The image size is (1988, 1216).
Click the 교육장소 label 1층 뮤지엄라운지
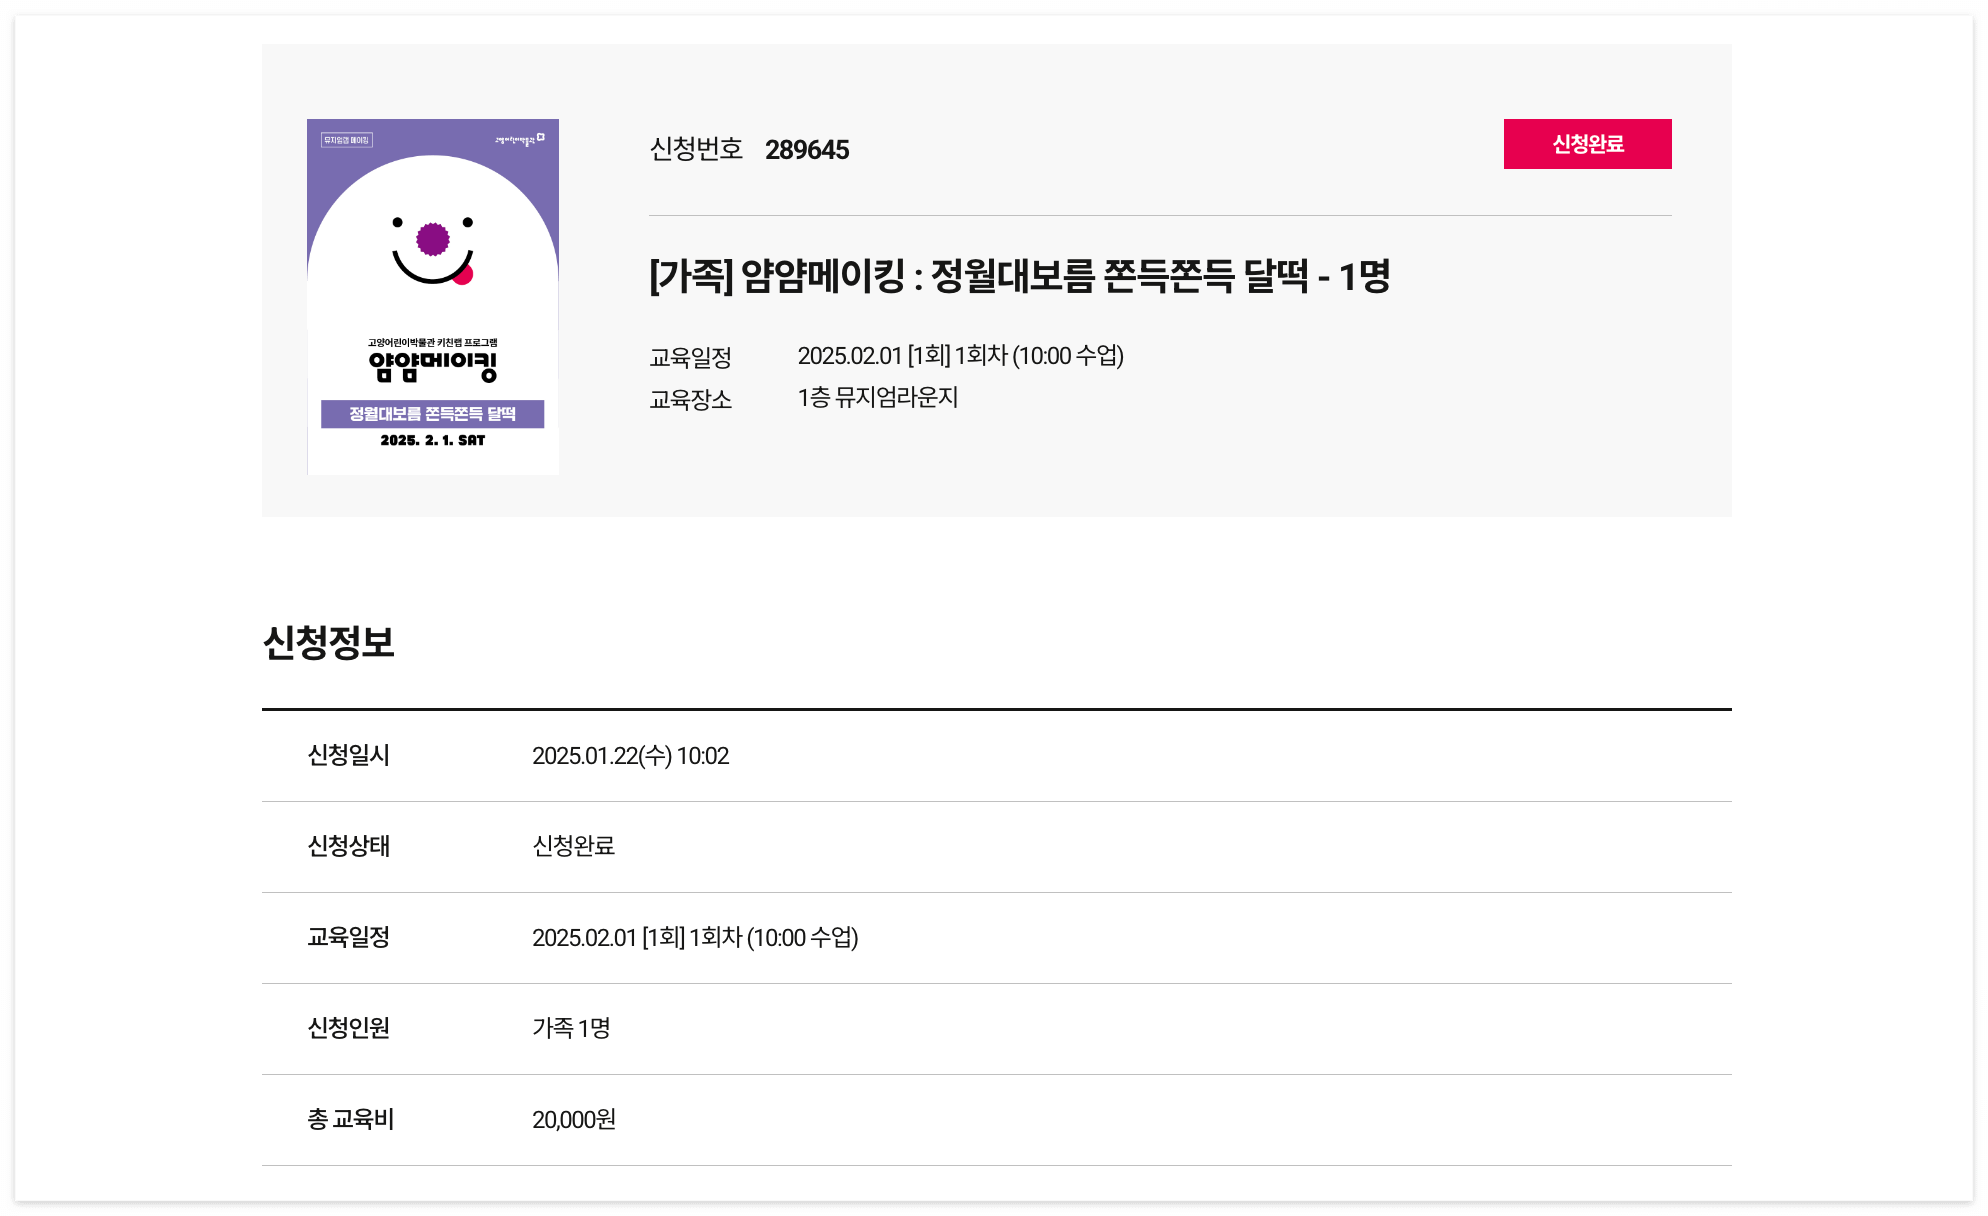coord(878,399)
